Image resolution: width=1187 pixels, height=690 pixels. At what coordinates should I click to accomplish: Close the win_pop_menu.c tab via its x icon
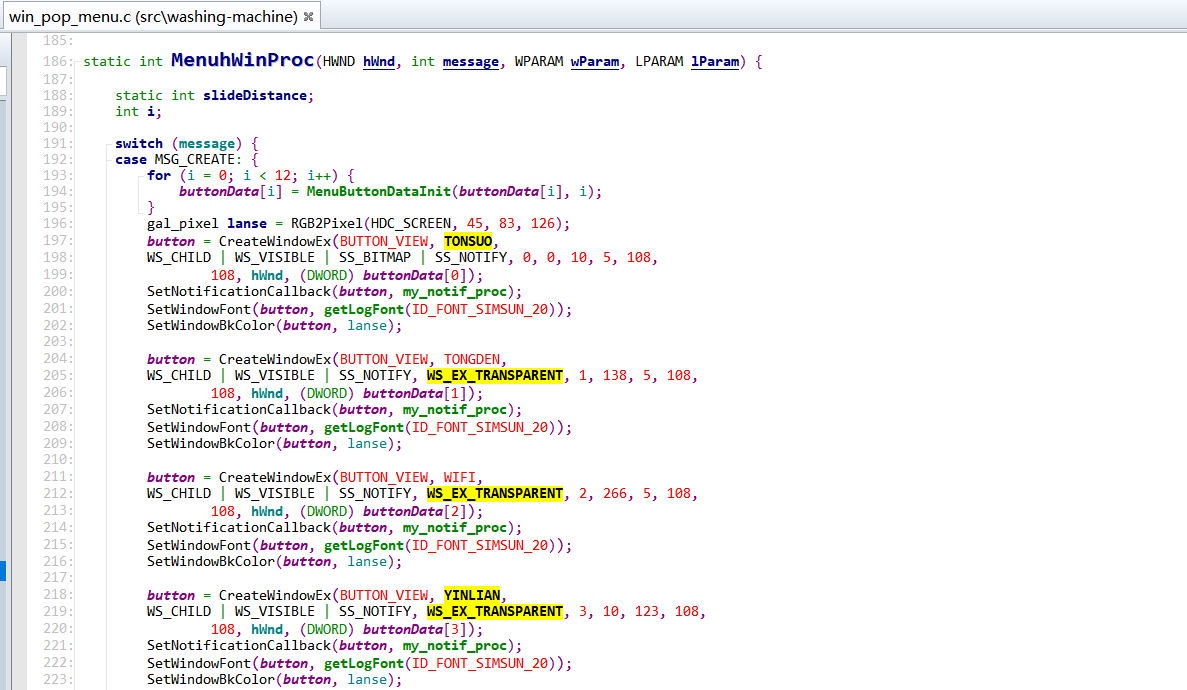[x=308, y=17]
